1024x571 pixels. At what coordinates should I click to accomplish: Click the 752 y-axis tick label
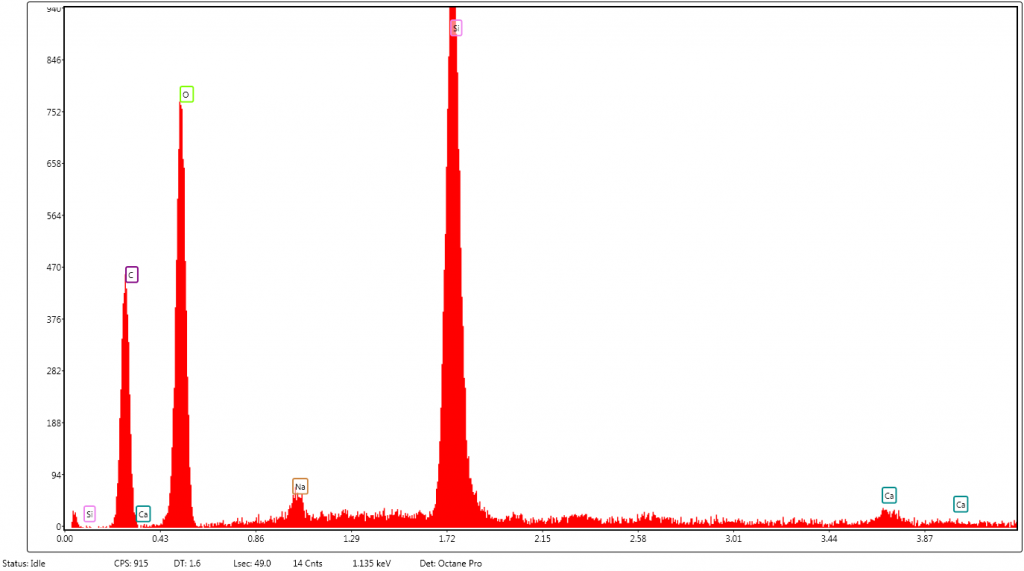pos(54,112)
